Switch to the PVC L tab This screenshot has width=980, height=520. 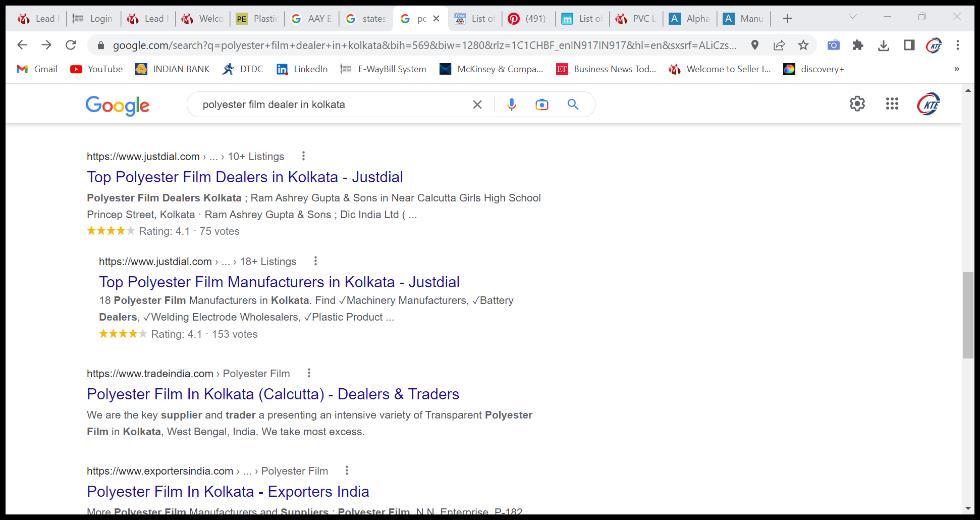tap(636, 19)
